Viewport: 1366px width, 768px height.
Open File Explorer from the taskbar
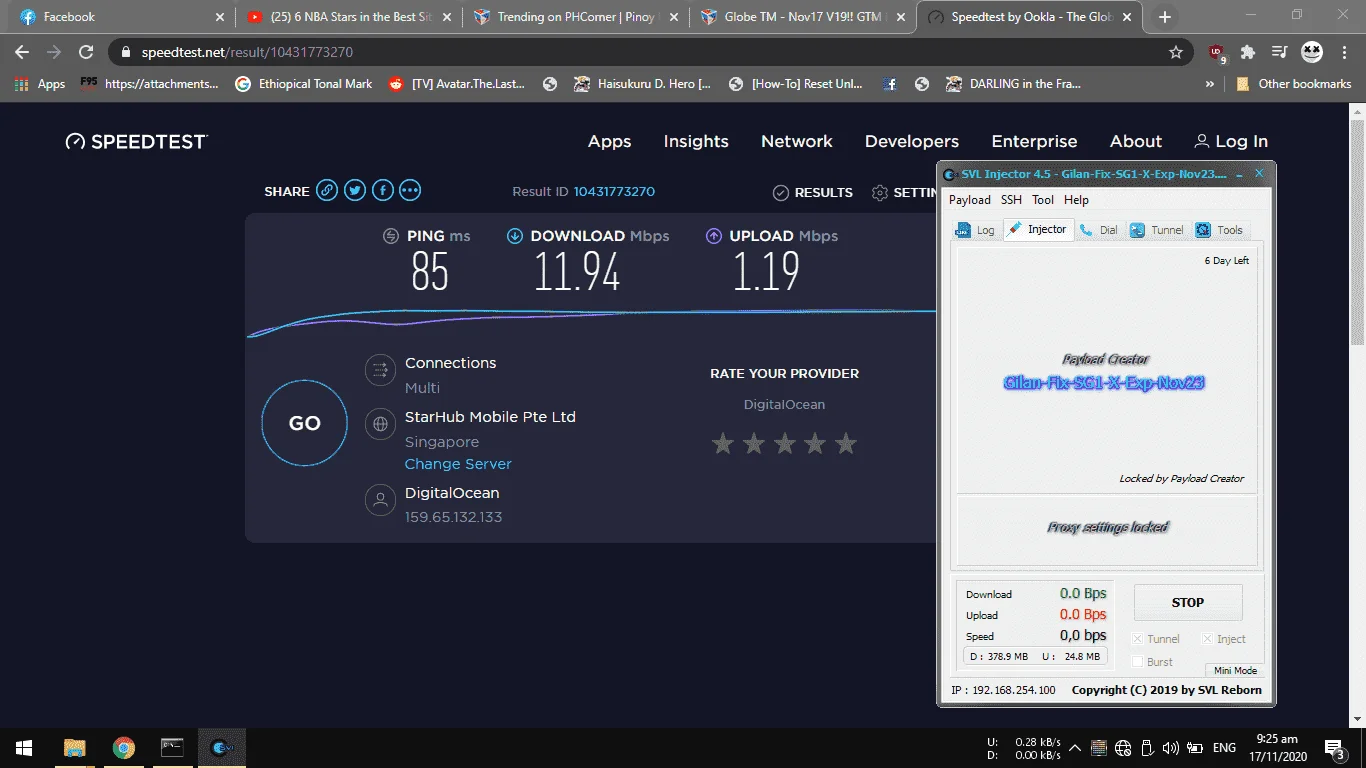pos(74,747)
